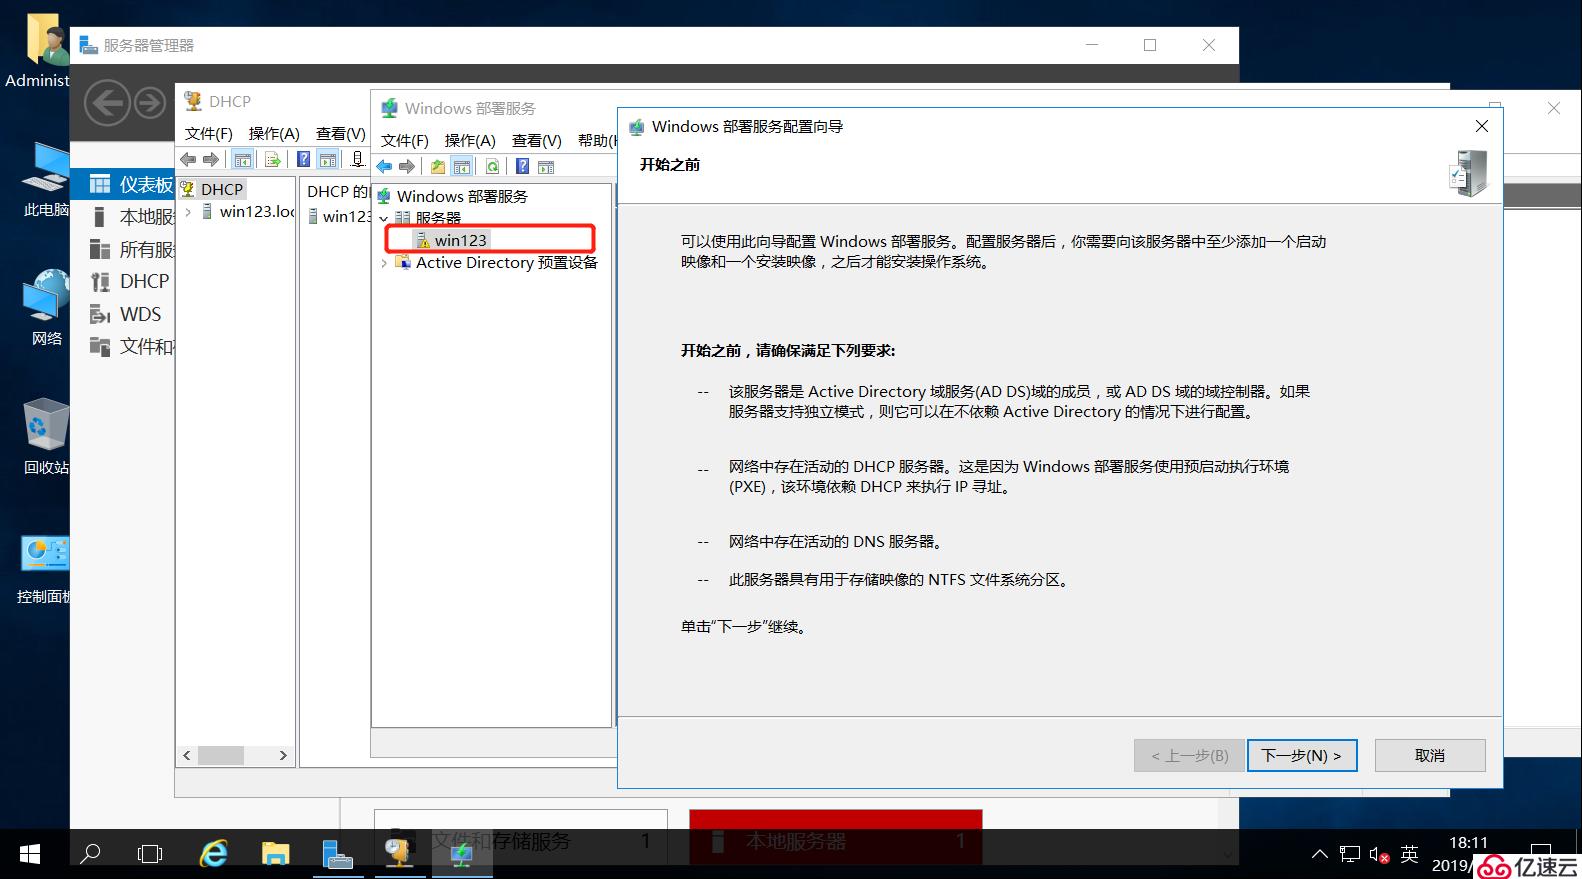Select win123.loc server in DHCP tree
The height and width of the screenshot is (879, 1582).
(248, 212)
